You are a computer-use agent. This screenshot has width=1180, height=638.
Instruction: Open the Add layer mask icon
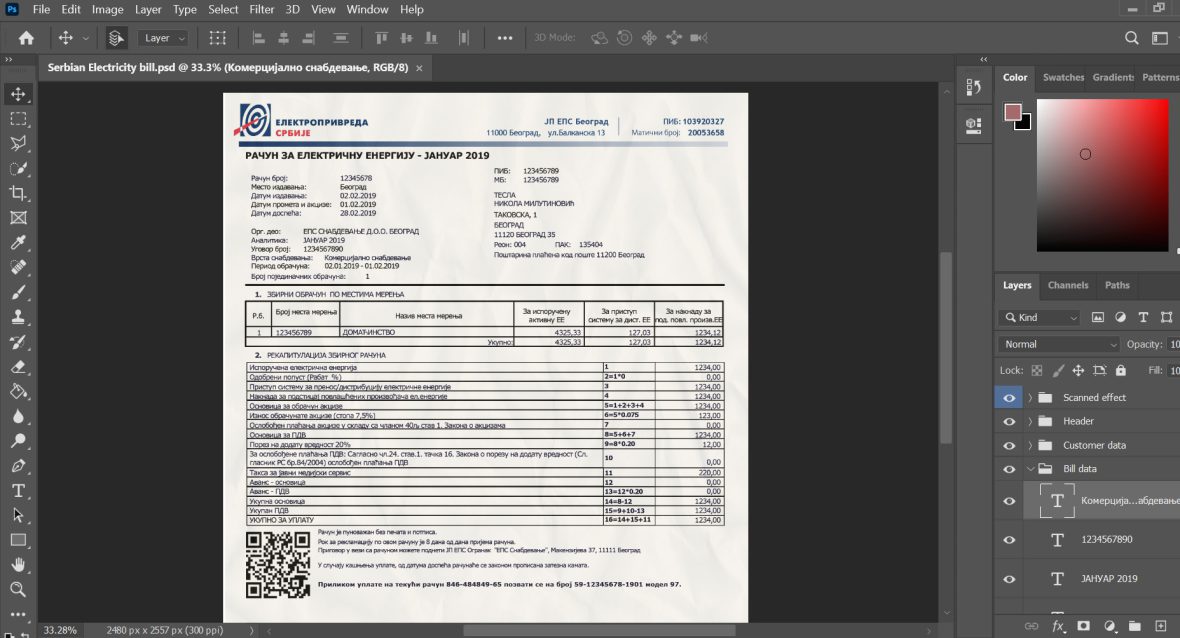1084,626
